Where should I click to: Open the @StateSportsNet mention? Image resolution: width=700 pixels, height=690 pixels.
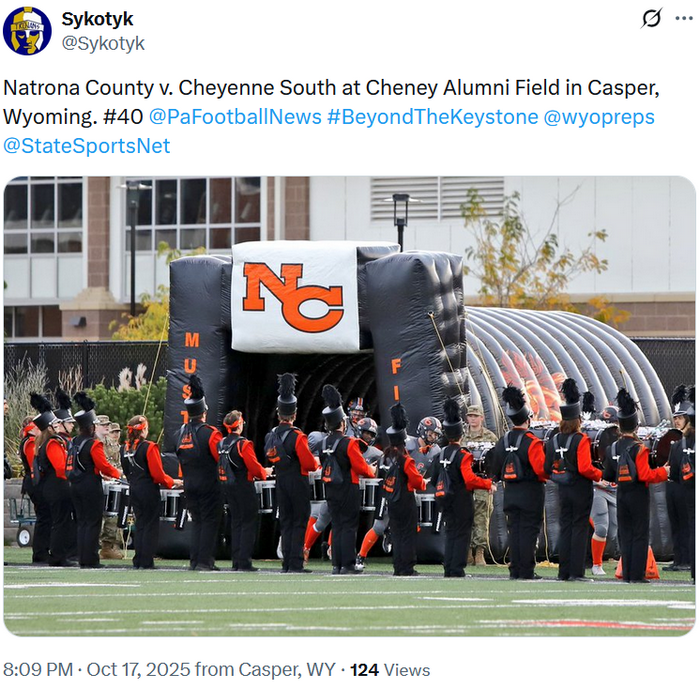[87, 146]
